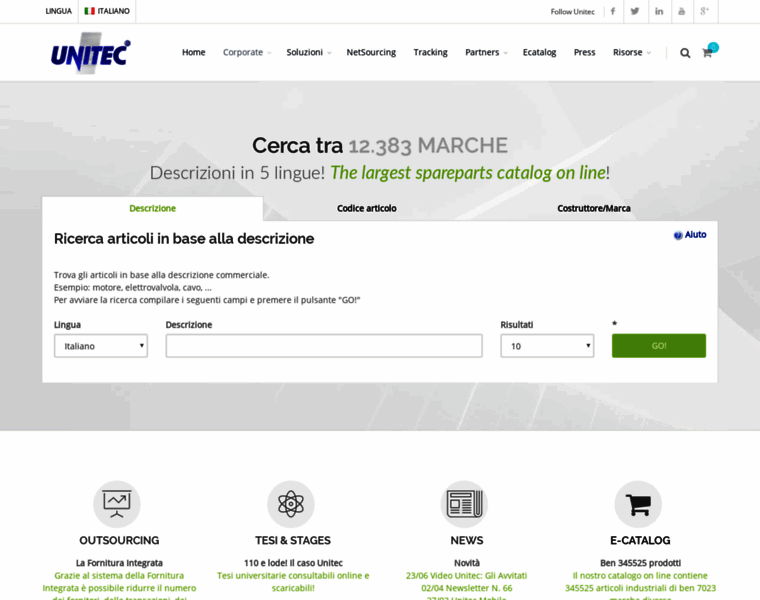Click the 'LINGUA' label at top
The image size is (760, 600).
pos(58,11)
